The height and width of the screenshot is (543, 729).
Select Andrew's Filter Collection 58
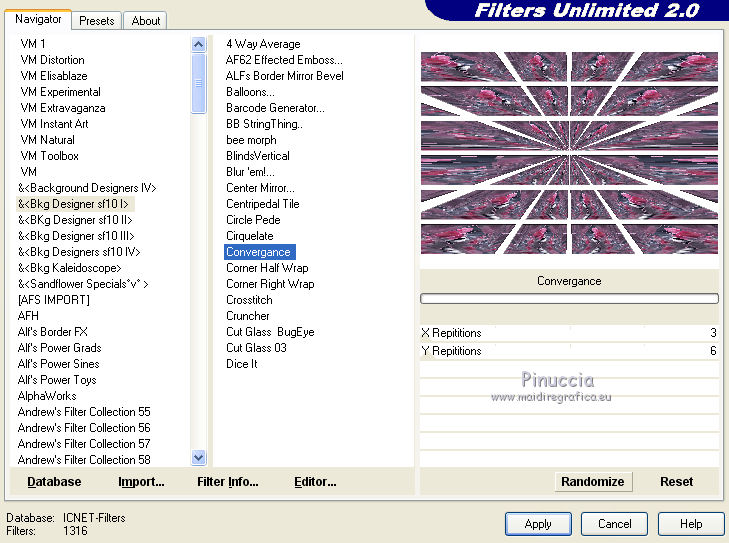click(x=84, y=460)
